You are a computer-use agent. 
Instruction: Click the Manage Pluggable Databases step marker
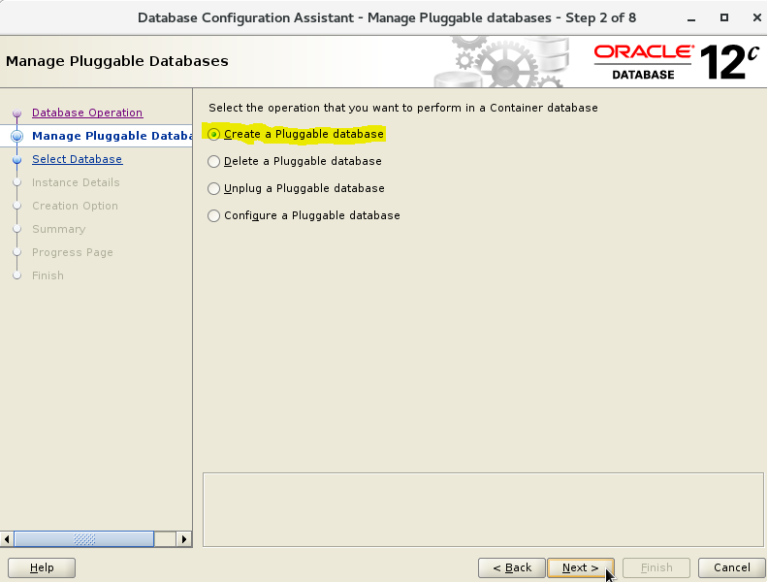17,136
